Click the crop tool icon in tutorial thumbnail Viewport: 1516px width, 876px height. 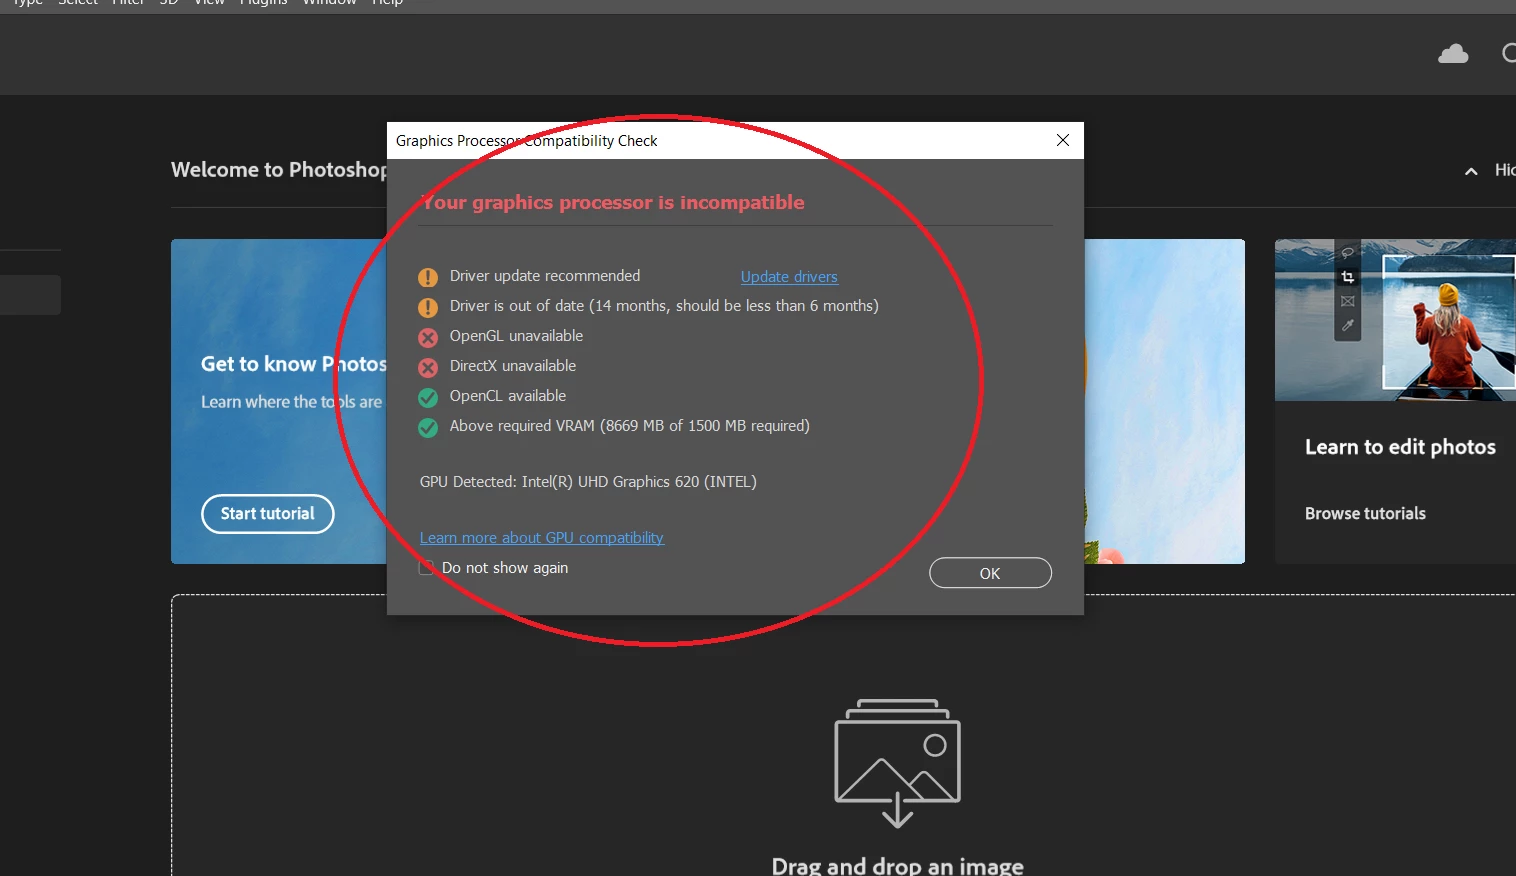tap(1347, 277)
